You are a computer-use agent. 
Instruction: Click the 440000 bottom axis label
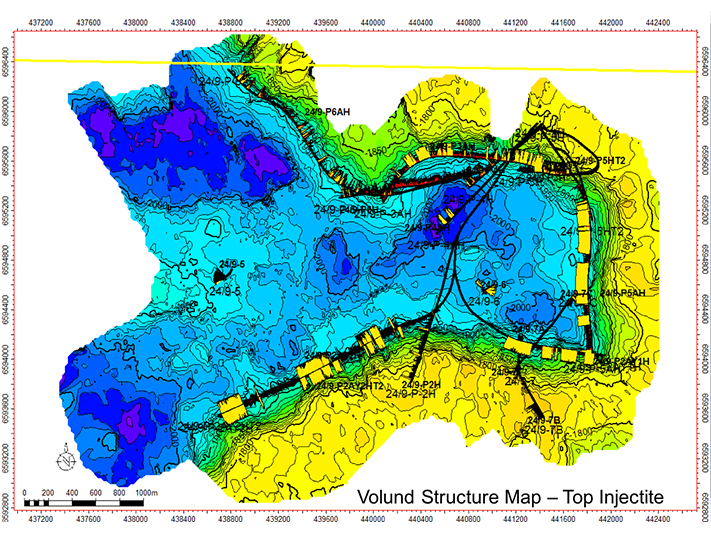pyautogui.click(x=373, y=519)
